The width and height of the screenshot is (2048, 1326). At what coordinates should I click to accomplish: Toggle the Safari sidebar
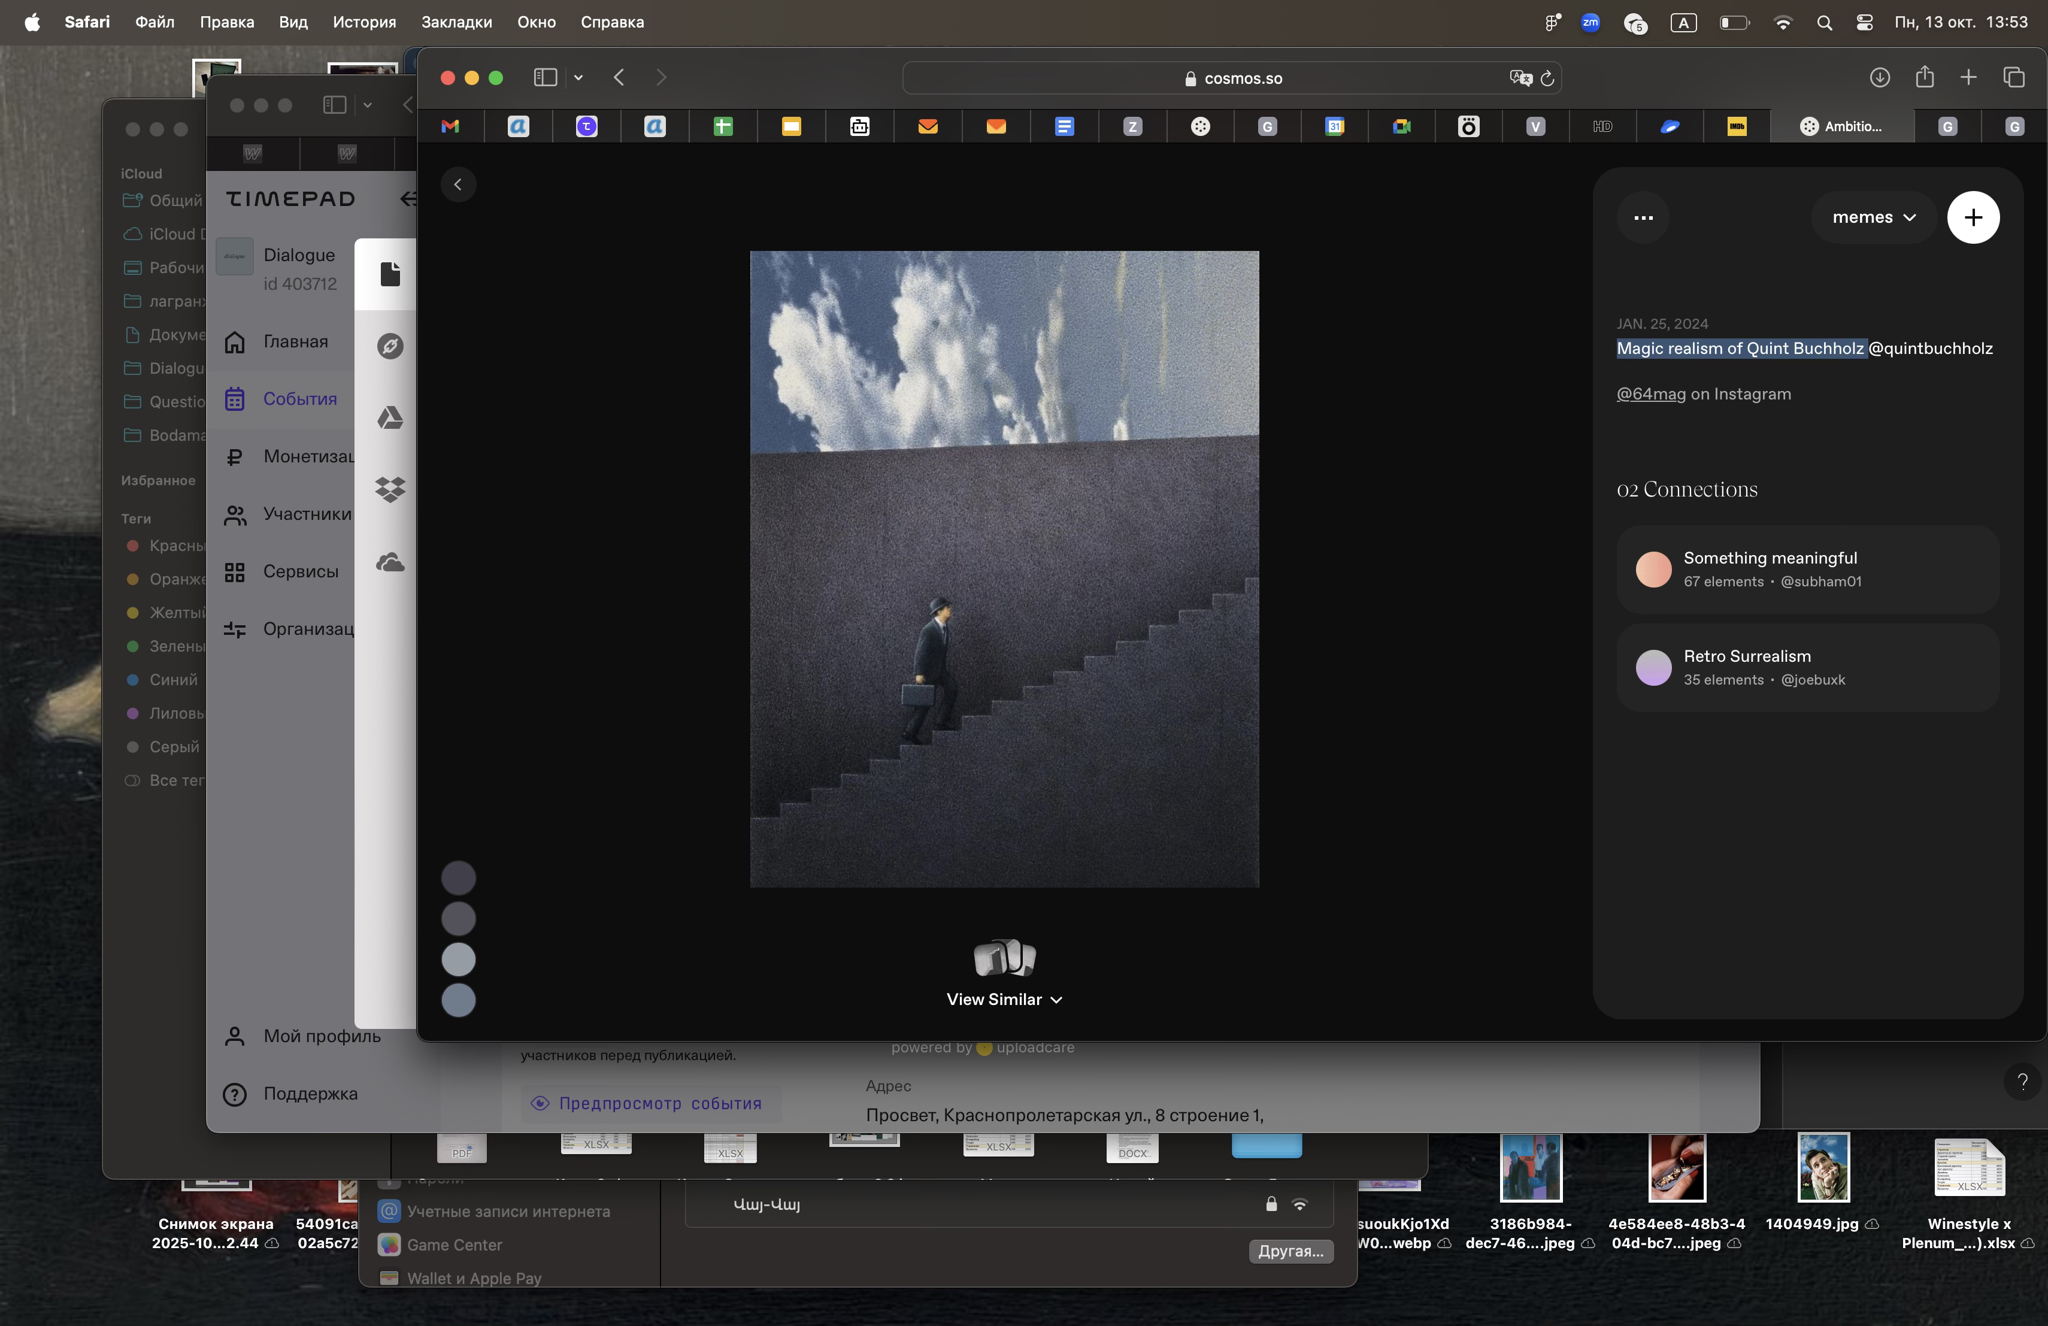pos(545,77)
